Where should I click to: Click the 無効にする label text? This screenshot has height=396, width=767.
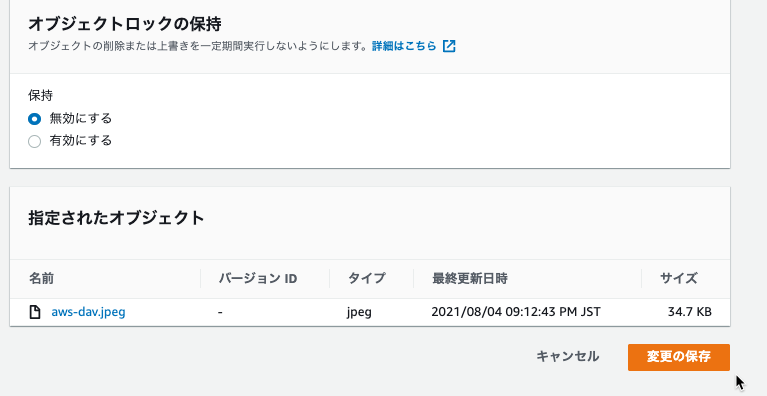click(x=81, y=118)
